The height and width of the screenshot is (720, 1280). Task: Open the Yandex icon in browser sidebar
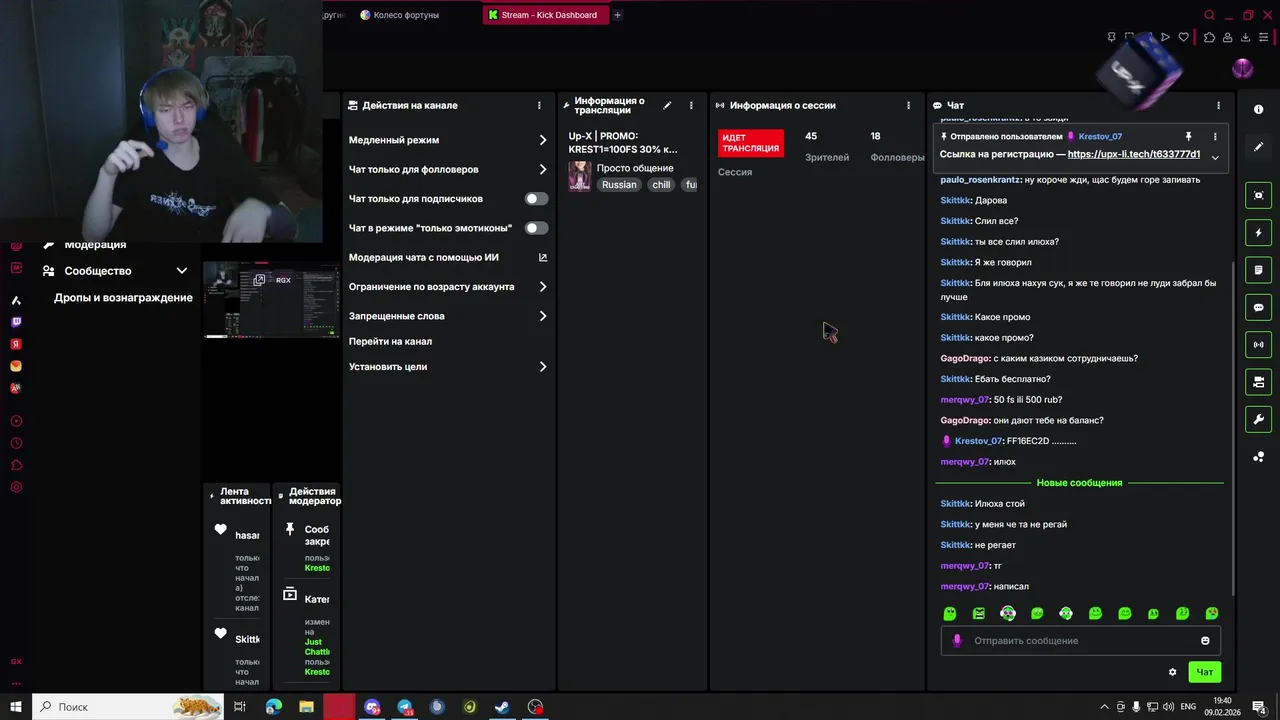tap(16, 344)
